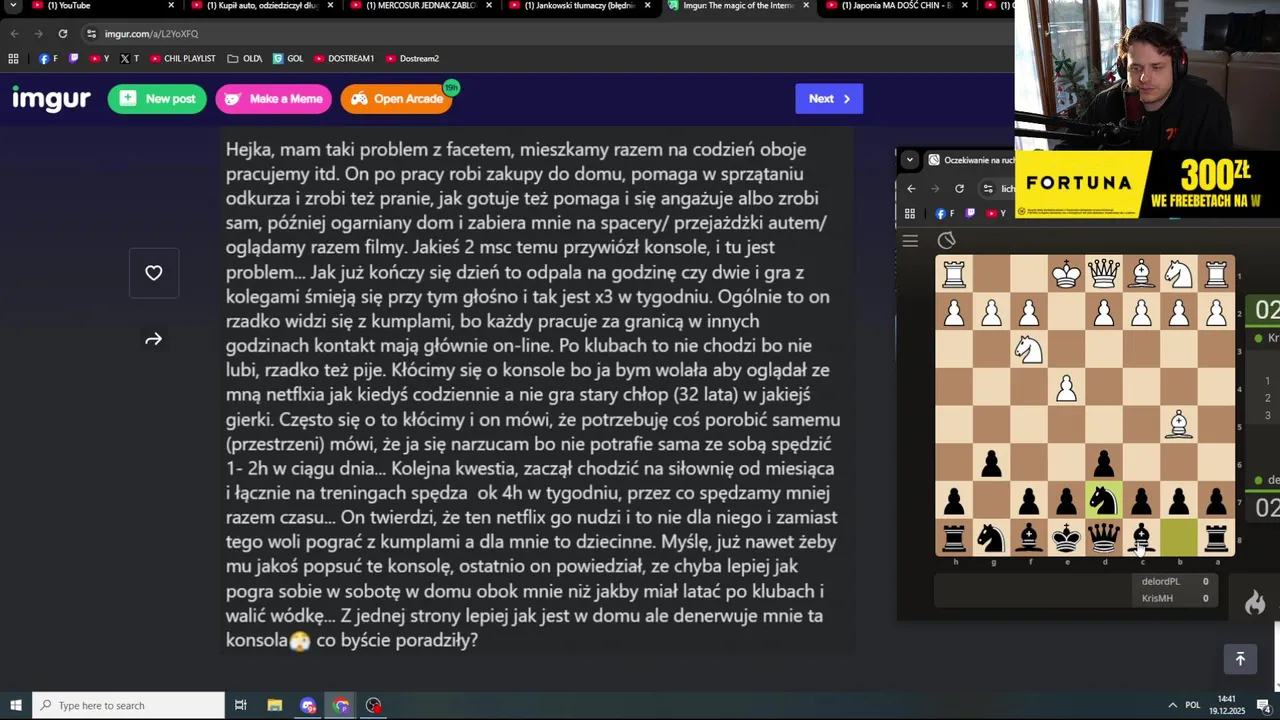Screen dimensions: 1280x720
Task: Open the imgur Arcade button
Action: click(x=396, y=99)
